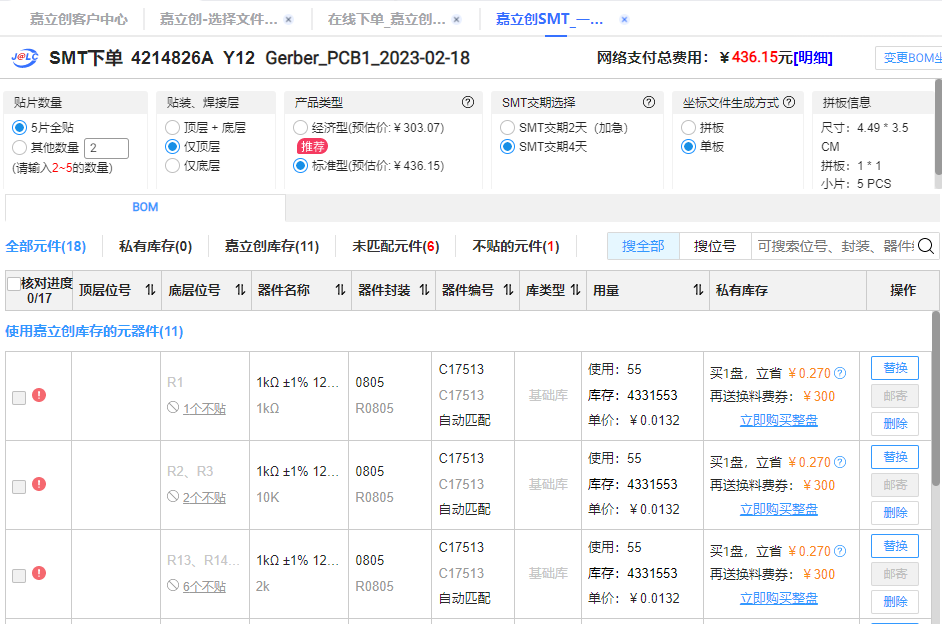Sort by 器件名称 column
942x624 pixels.
[340, 290]
